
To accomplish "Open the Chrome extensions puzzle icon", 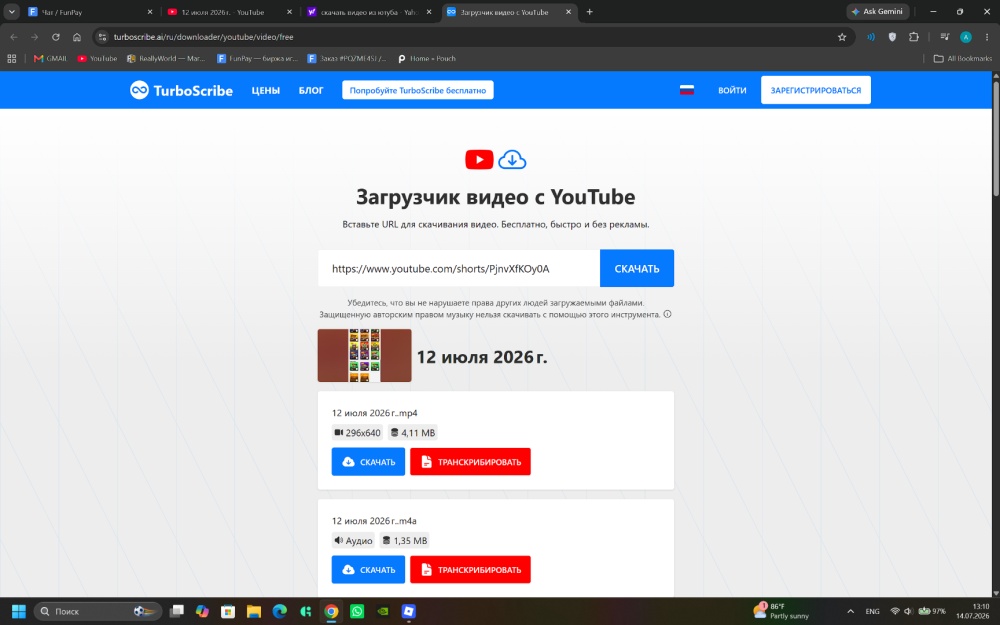I will pyautogui.click(x=913, y=37).
